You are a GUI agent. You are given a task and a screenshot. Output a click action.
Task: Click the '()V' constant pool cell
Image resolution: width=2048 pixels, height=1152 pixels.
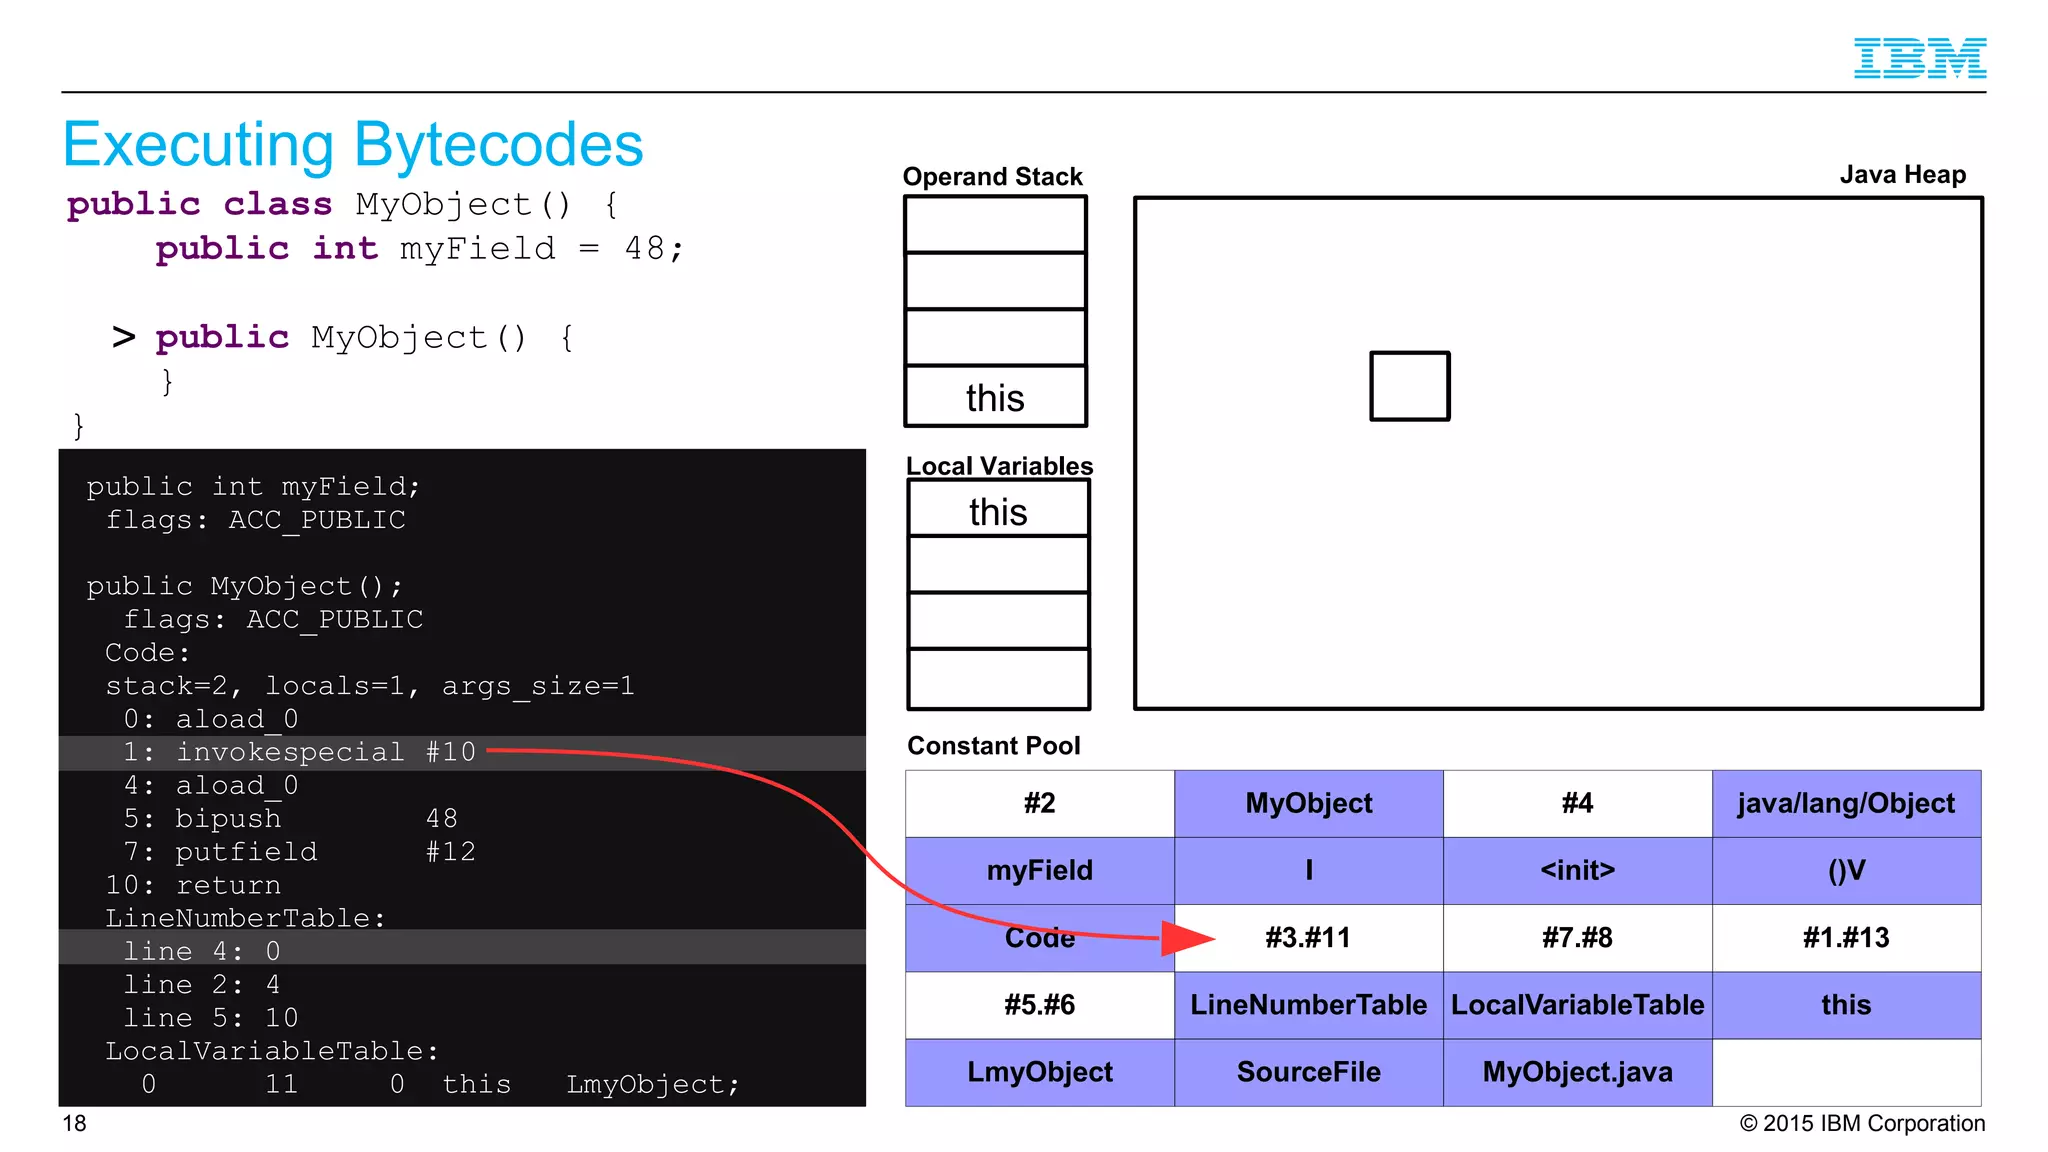tap(1846, 870)
